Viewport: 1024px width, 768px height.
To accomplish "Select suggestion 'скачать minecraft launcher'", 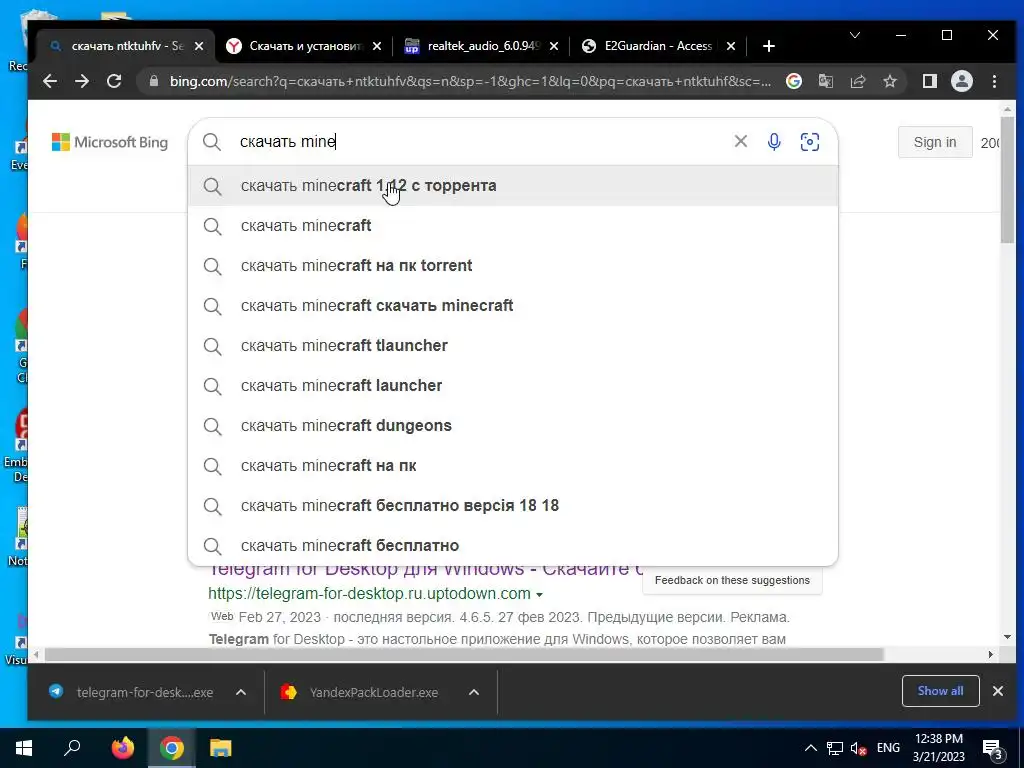I will point(513,385).
